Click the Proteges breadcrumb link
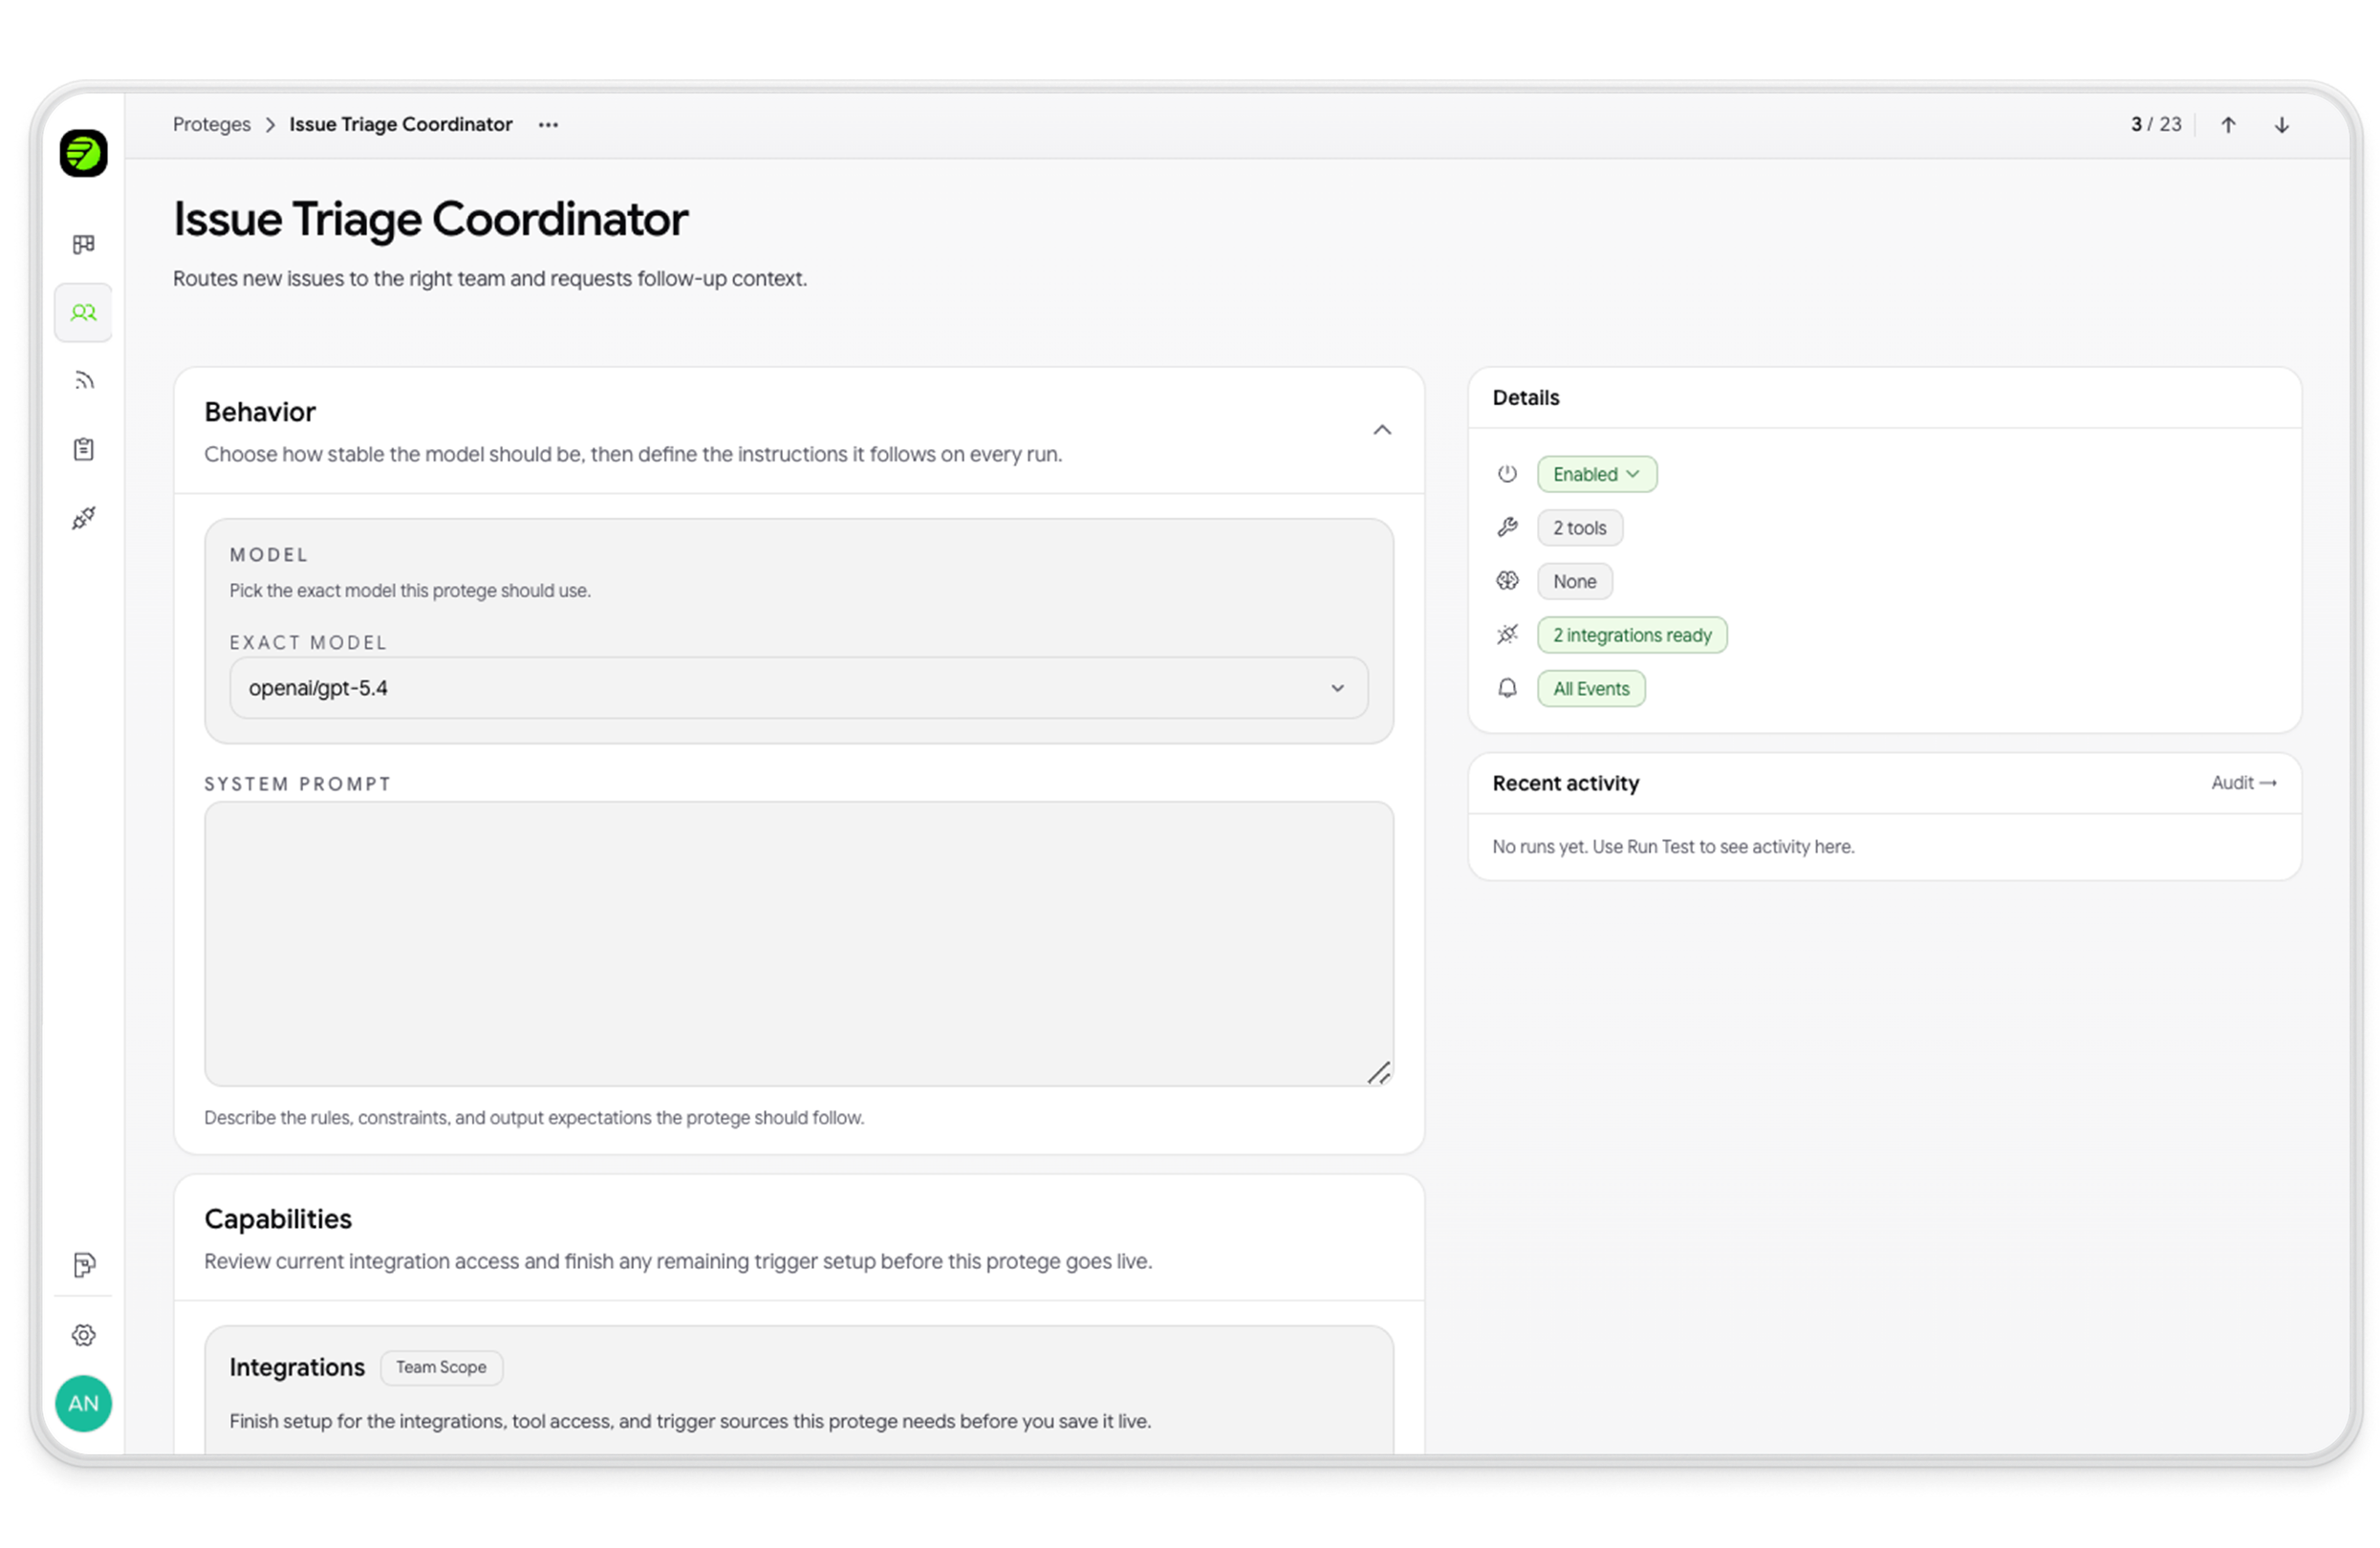The image size is (2380, 1548). 212,125
